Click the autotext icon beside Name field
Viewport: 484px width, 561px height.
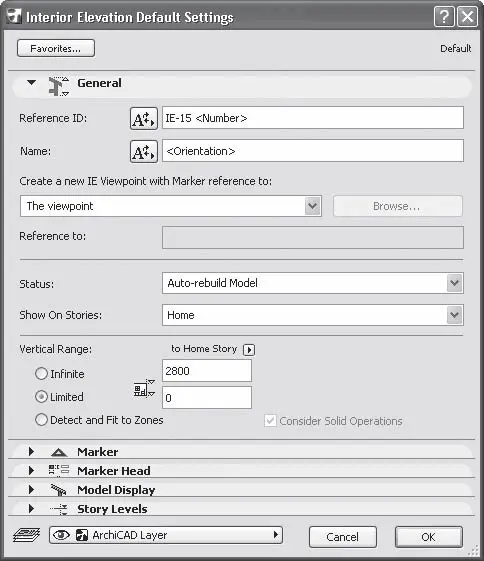tap(143, 152)
